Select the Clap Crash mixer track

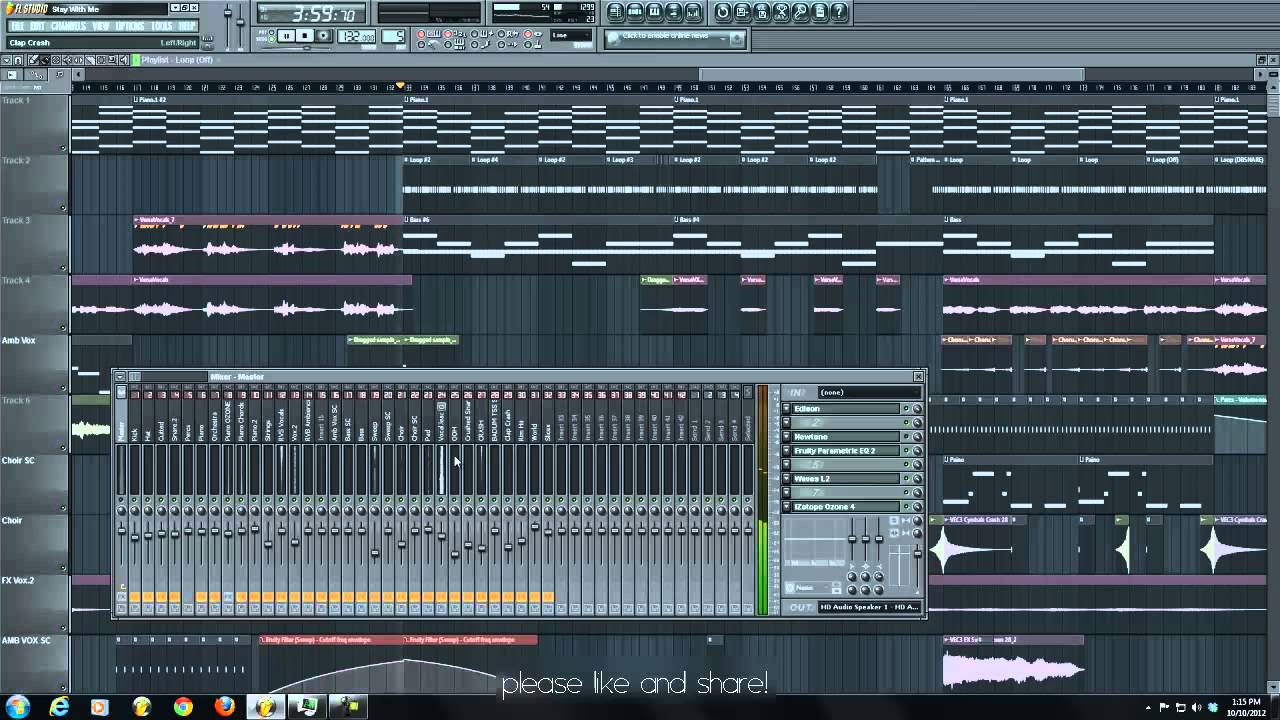click(508, 423)
